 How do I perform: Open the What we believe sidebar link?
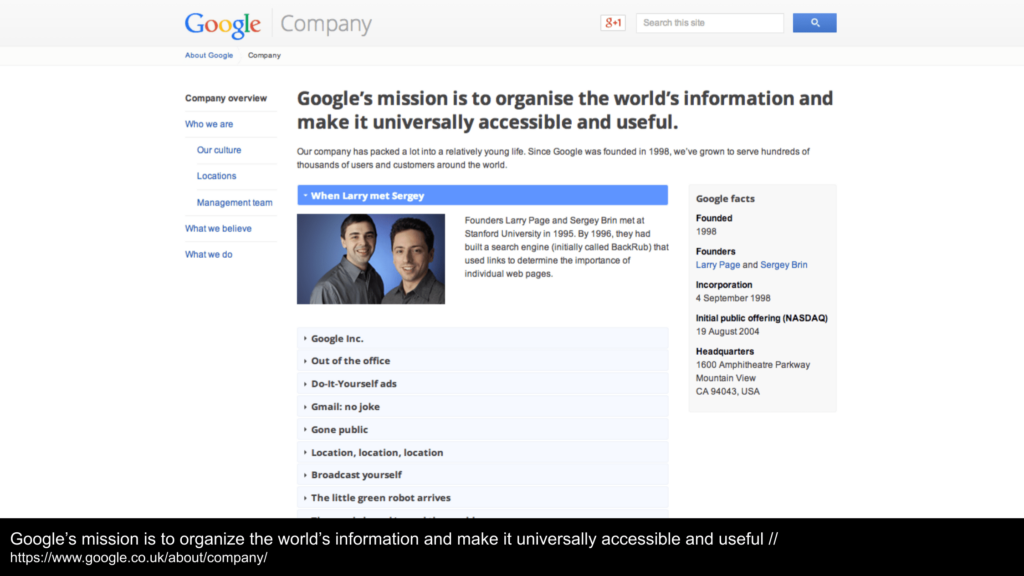[x=218, y=229]
